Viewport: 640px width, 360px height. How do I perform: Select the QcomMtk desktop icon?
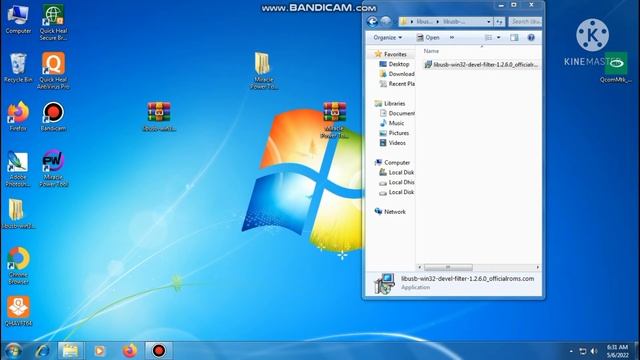point(616,68)
